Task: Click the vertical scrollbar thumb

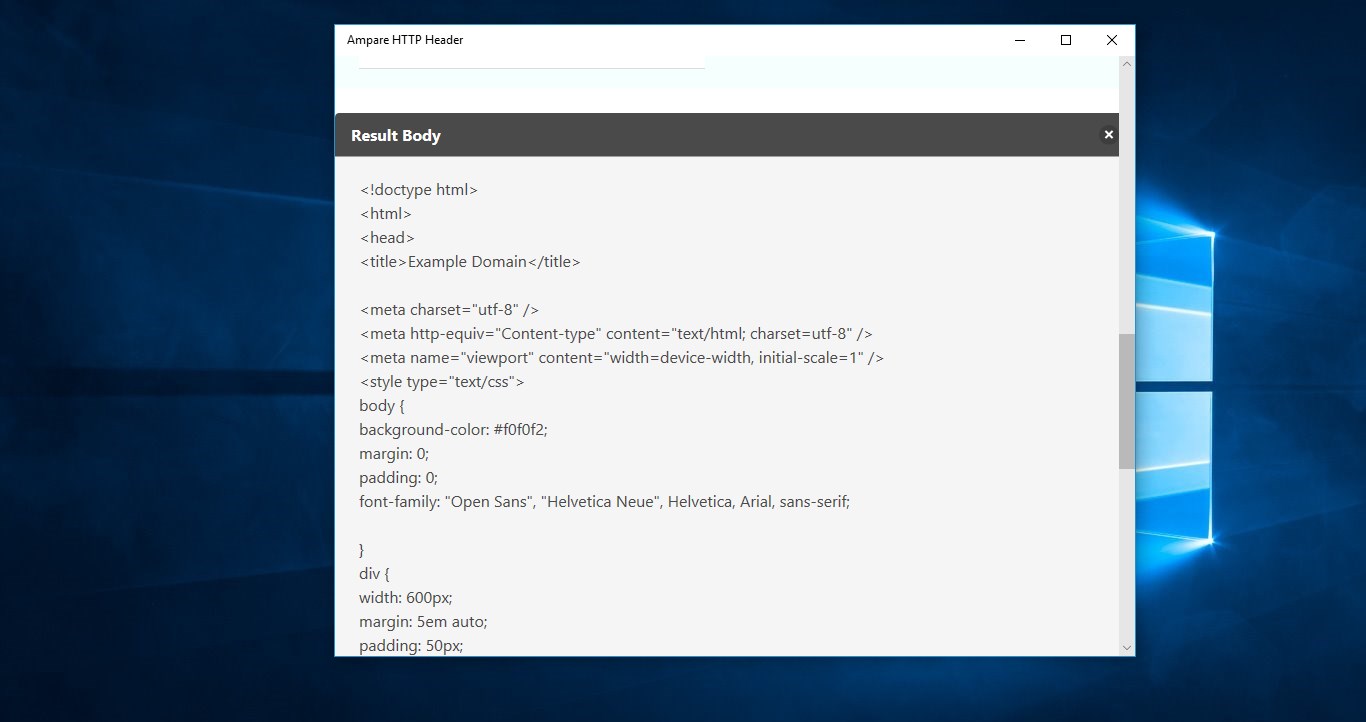Action: (1127, 401)
